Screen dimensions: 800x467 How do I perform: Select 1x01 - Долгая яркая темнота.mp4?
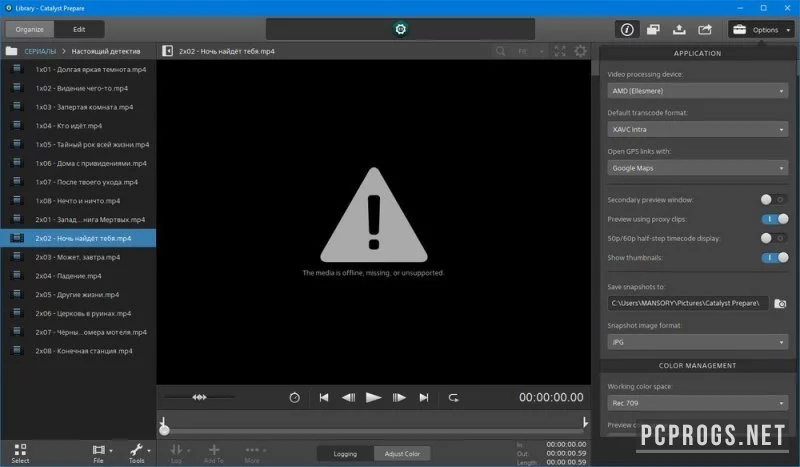tap(78, 69)
